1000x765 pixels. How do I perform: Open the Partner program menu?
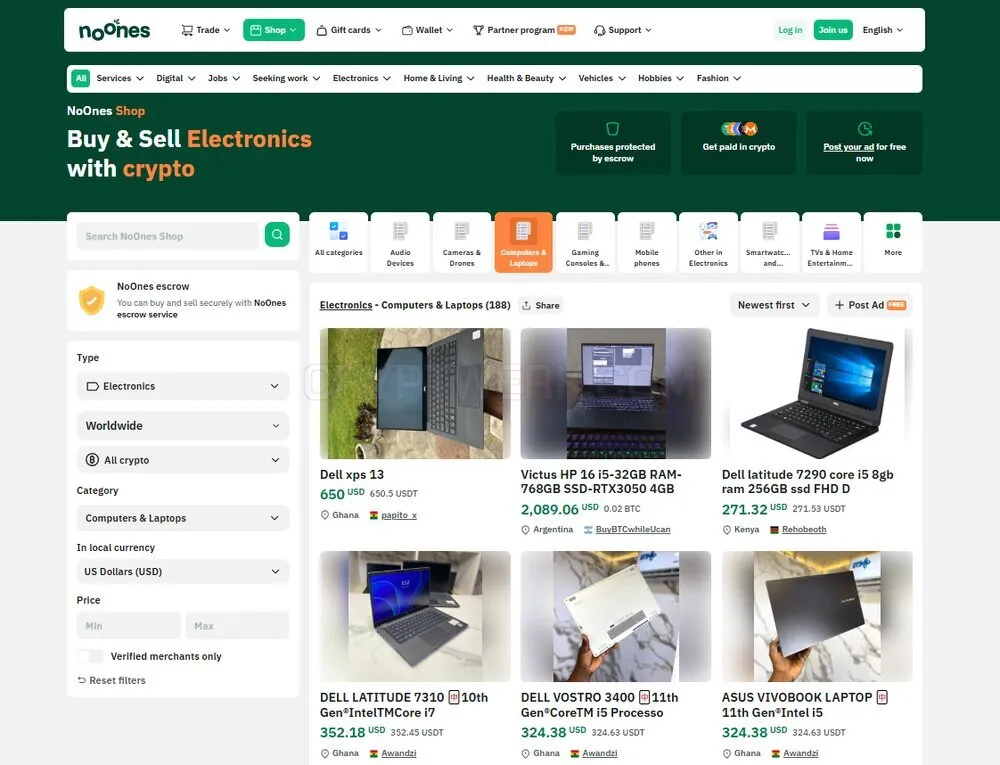pos(524,30)
